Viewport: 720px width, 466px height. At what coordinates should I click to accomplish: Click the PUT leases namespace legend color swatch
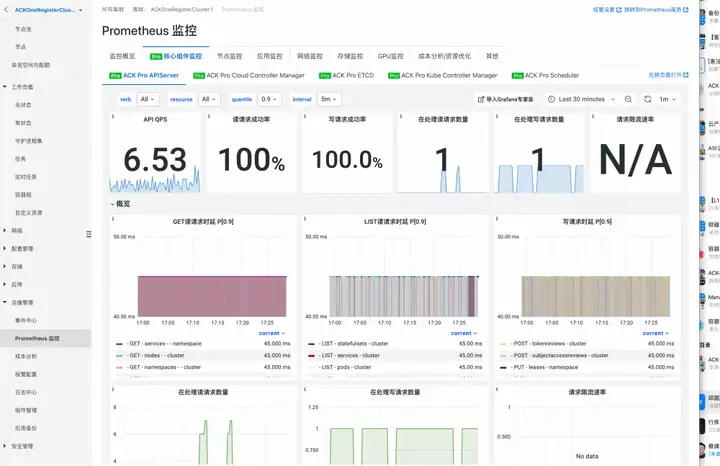(503, 368)
